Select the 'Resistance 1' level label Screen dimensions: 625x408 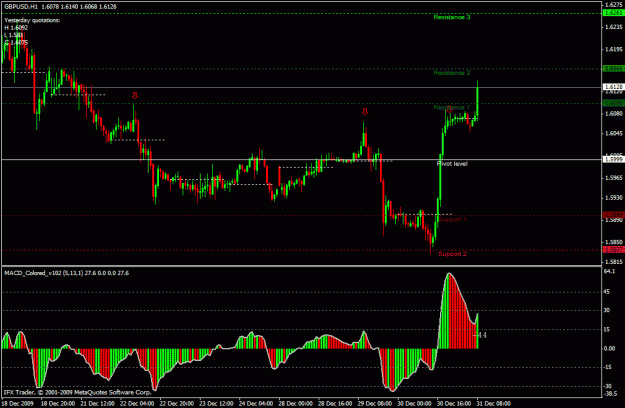pos(452,107)
